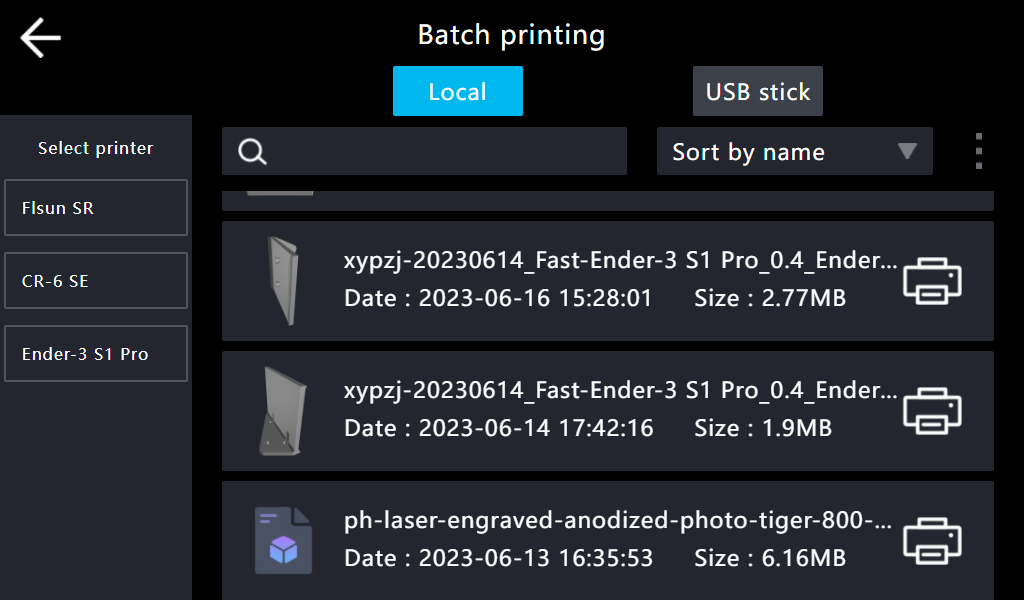The image size is (1024, 600).
Task: Select the xypzj file sized 2.77MB
Action: (x=620, y=263)
